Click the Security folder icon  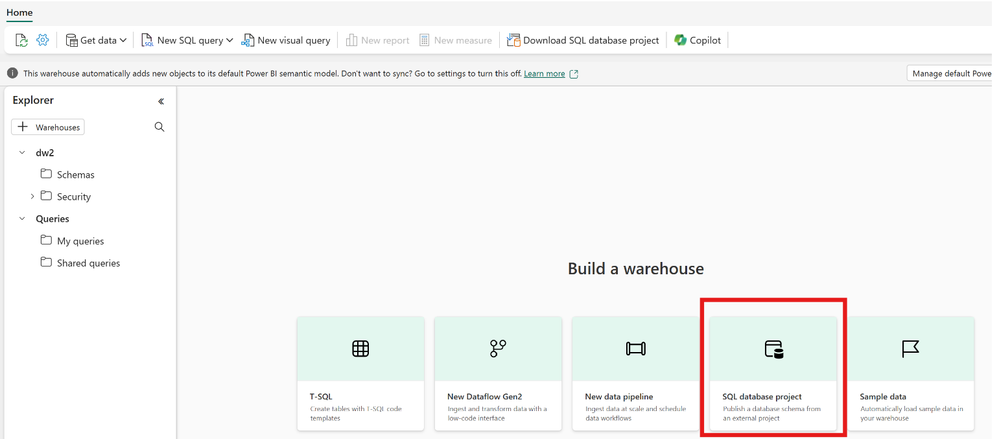tap(46, 196)
